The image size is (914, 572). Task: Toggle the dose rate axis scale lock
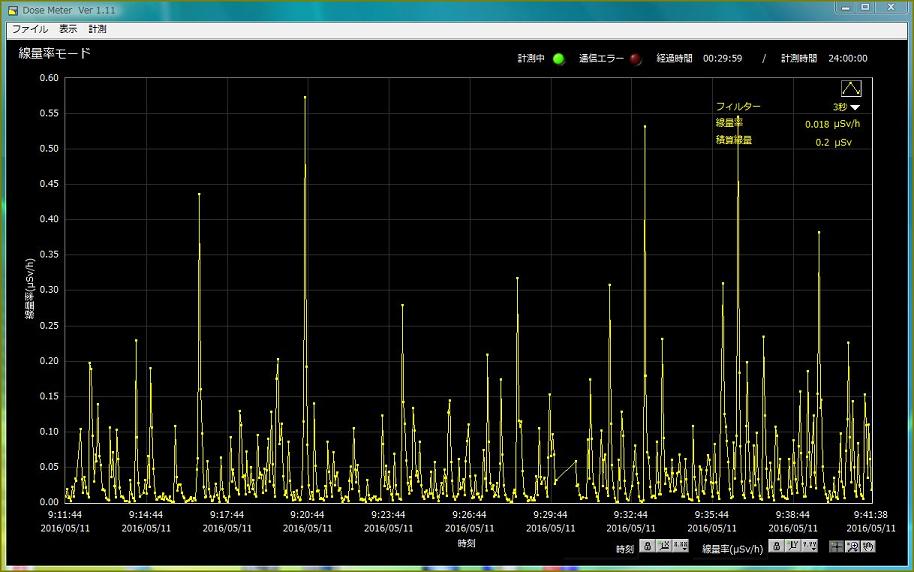tap(775, 547)
